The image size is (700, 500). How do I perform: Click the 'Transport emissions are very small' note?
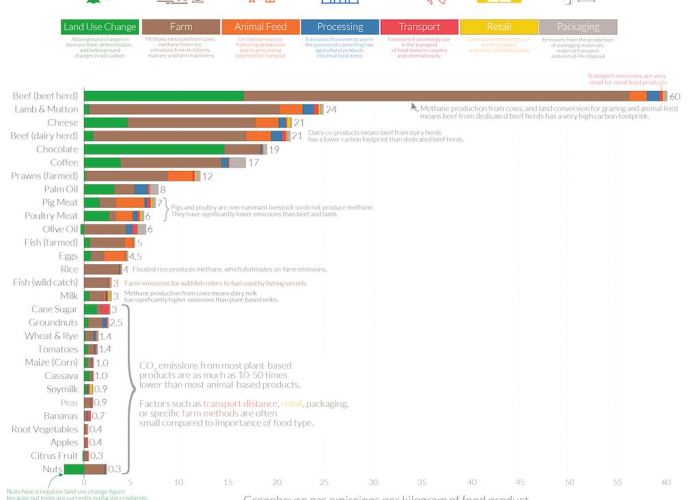(627, 79)
